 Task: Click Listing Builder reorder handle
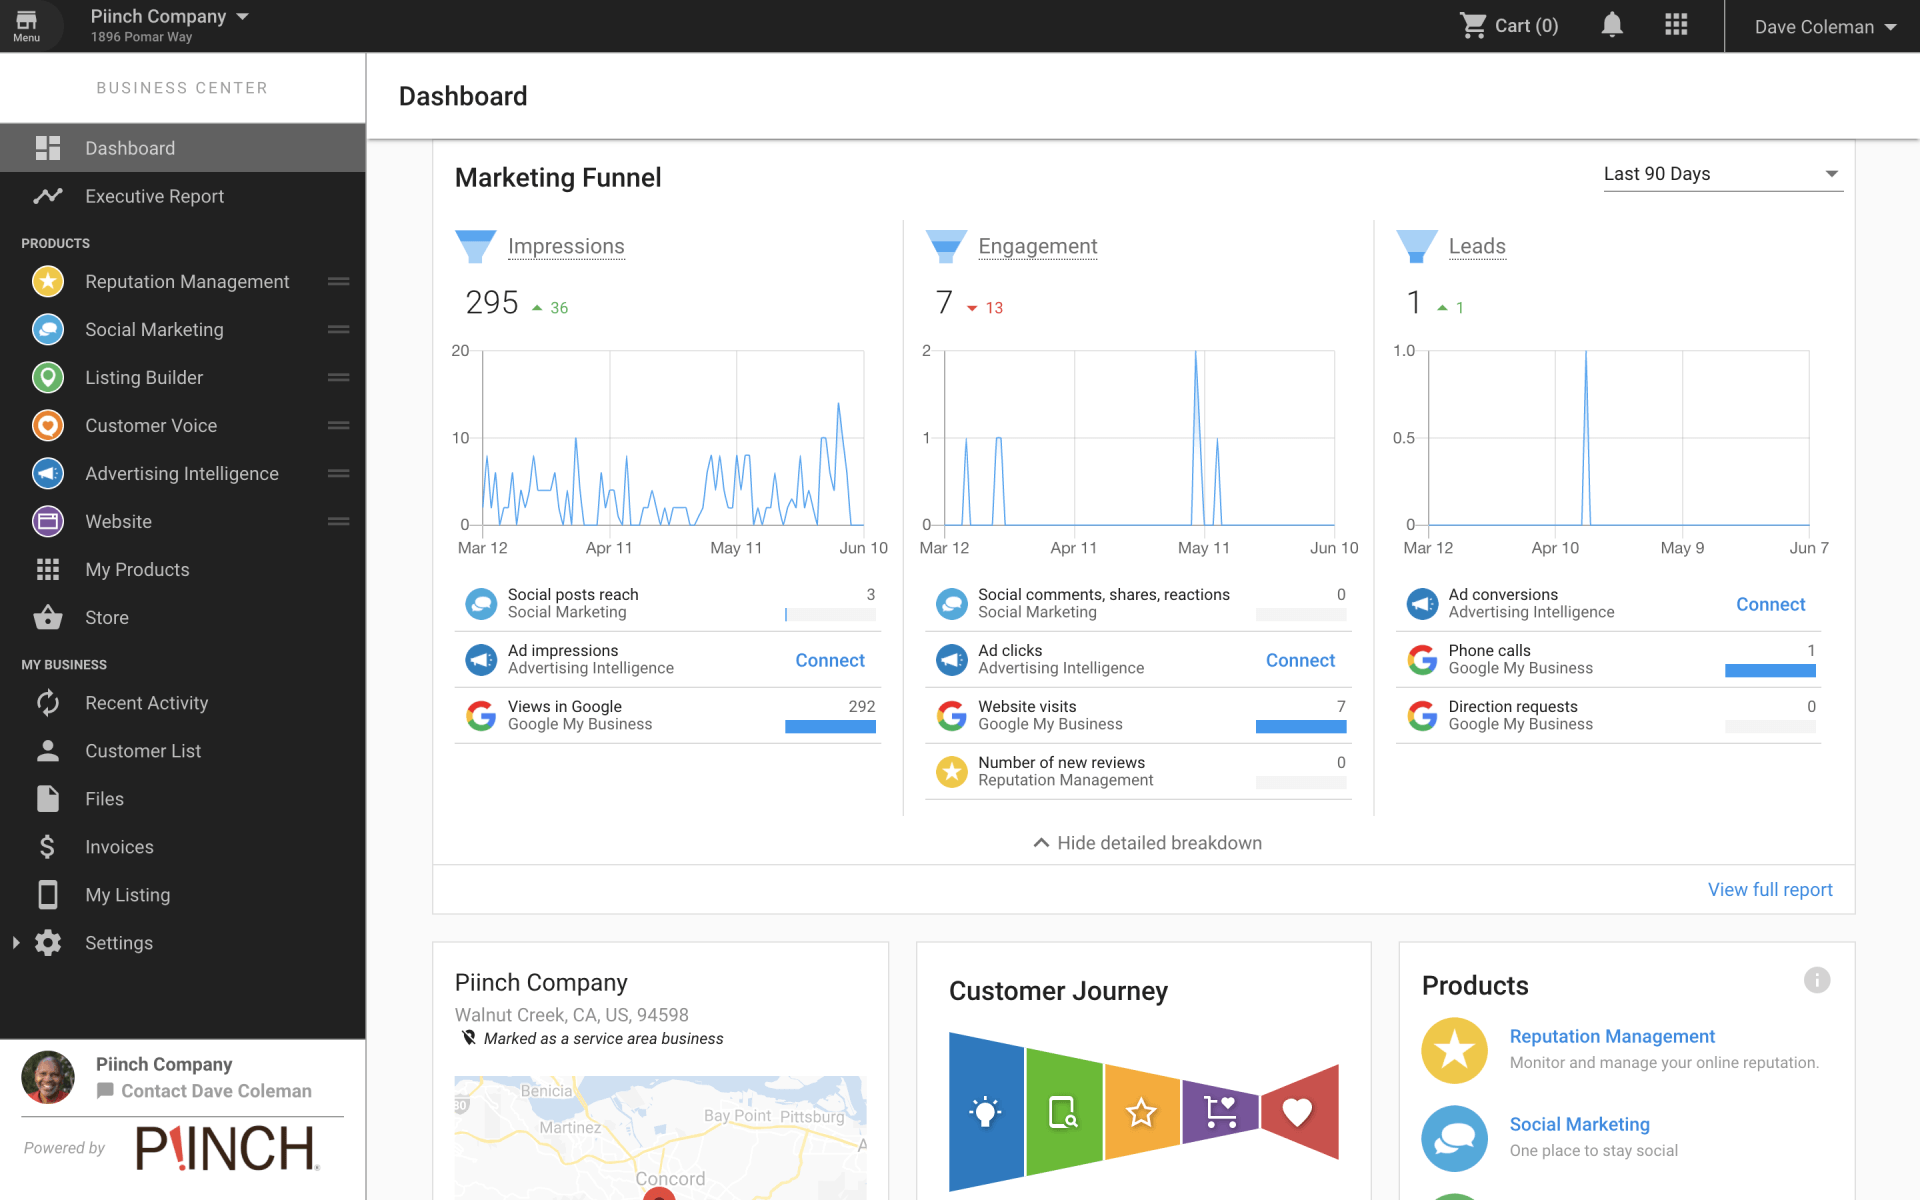[x=339, y=378]
